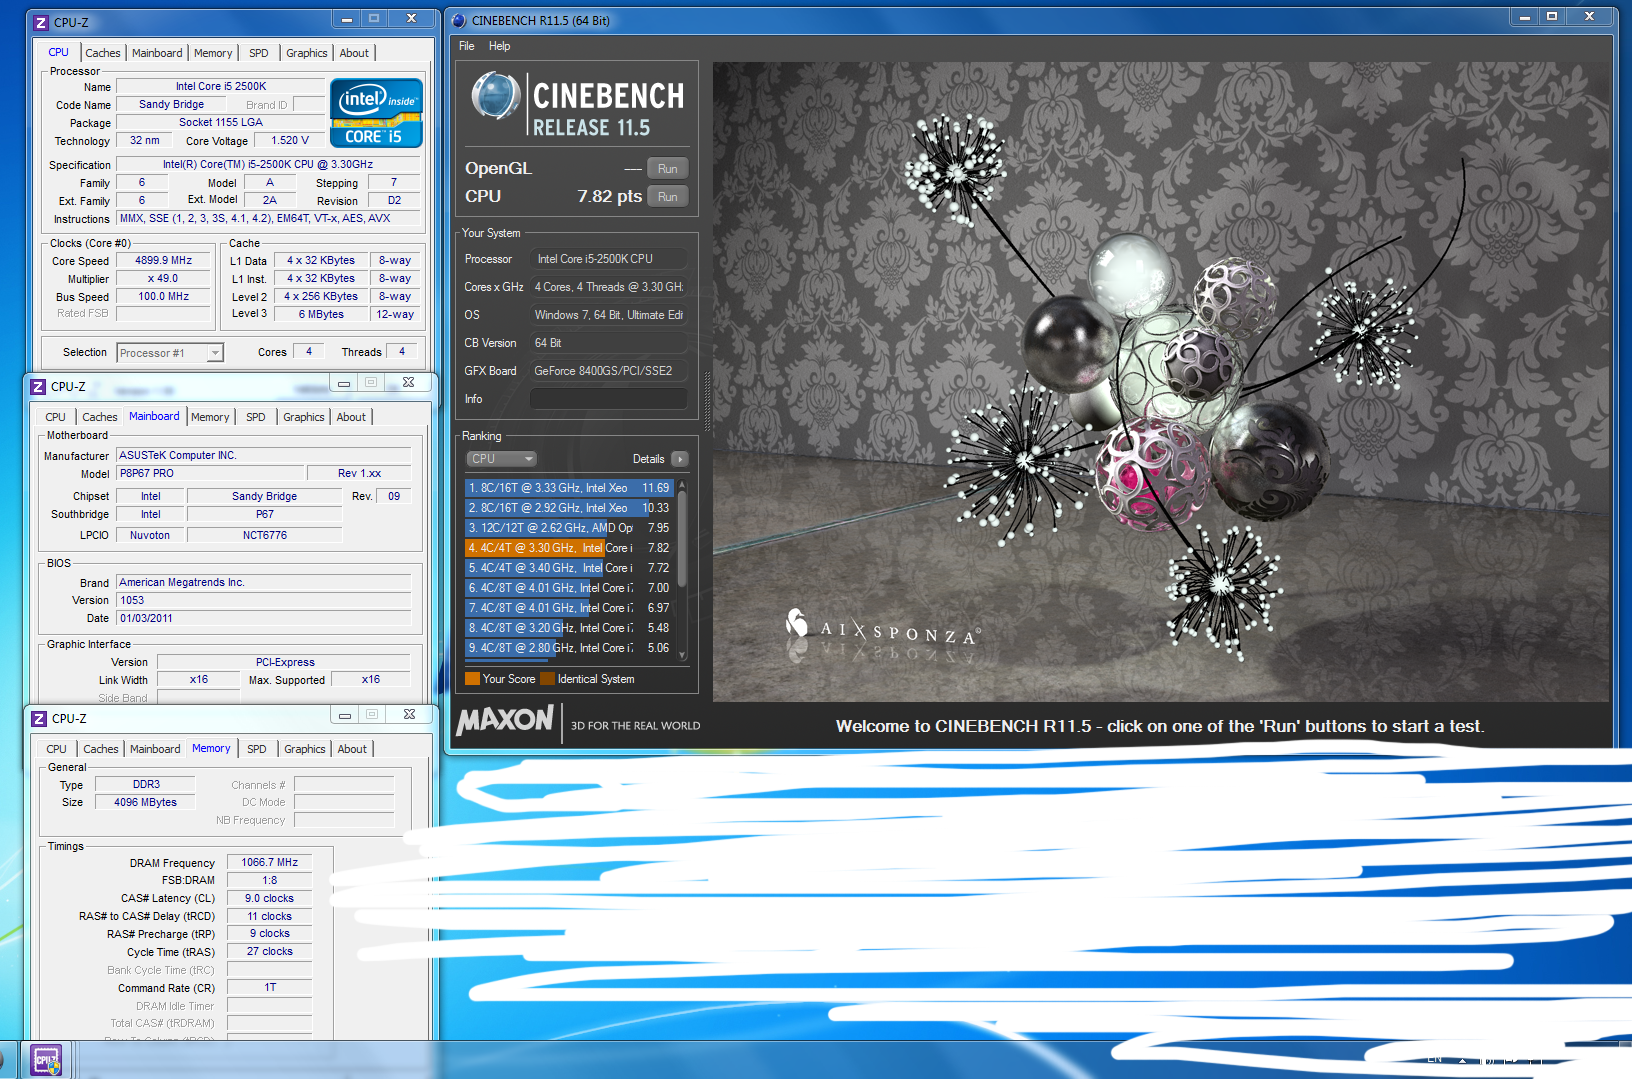
Task: Select the CPU tab in the top CPU-Z window
Action: pyautogui.click(x=59, y=52)
